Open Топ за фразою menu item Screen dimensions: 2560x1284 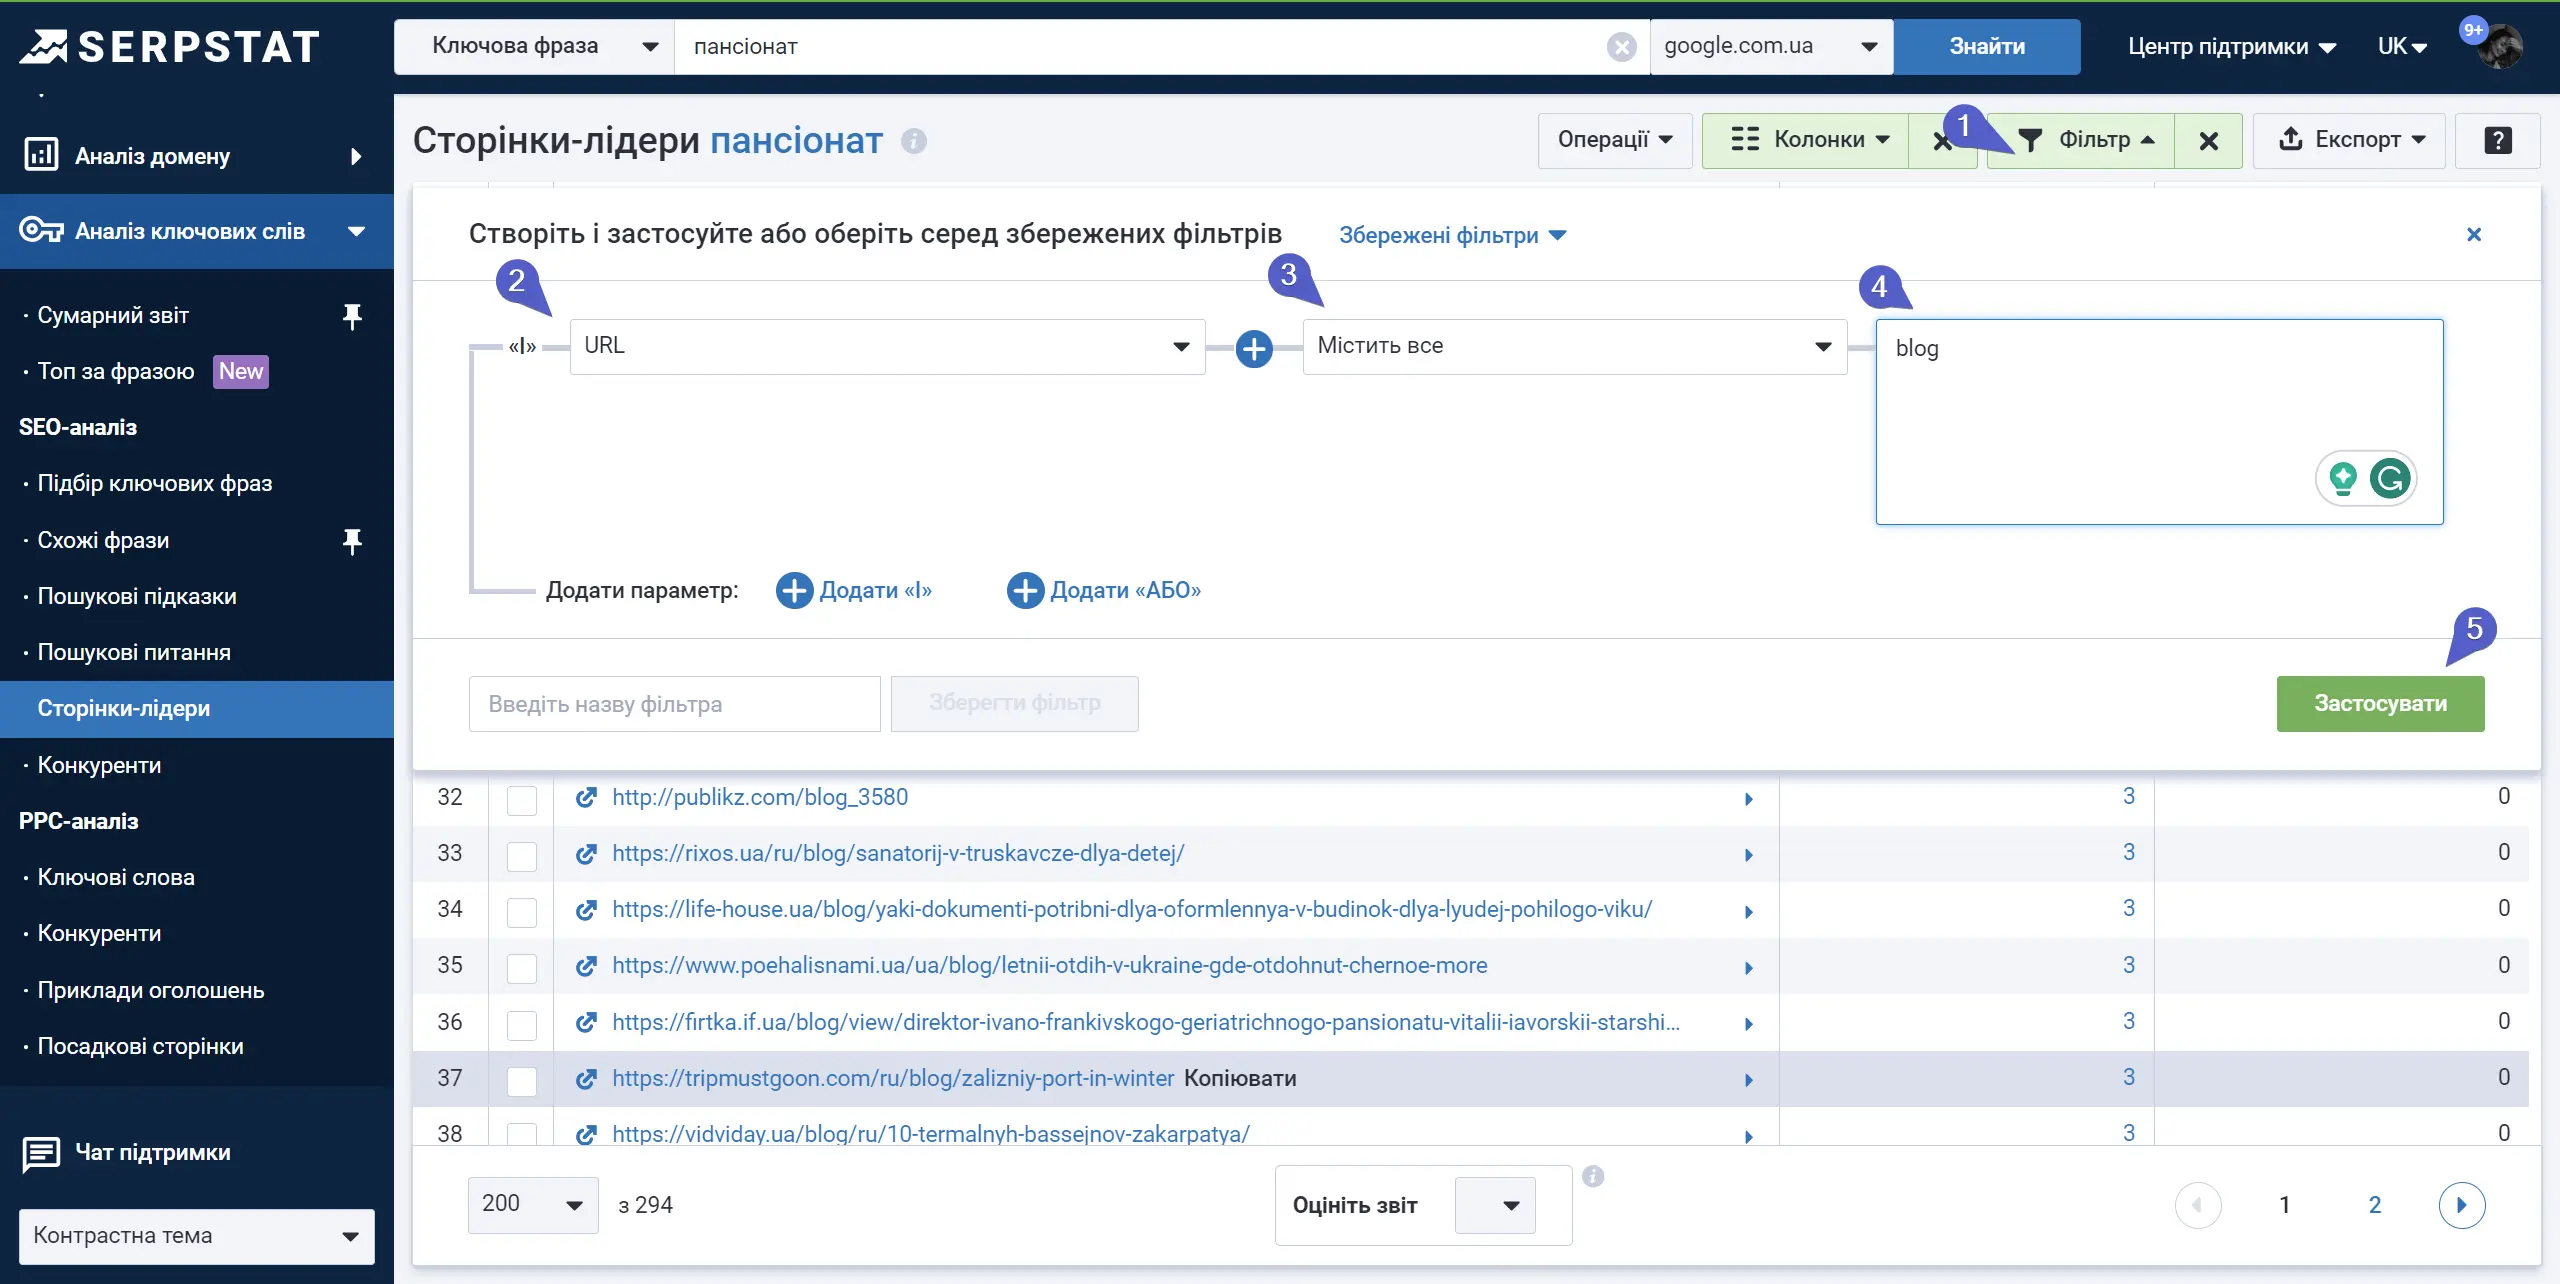[x=116, y=372]
